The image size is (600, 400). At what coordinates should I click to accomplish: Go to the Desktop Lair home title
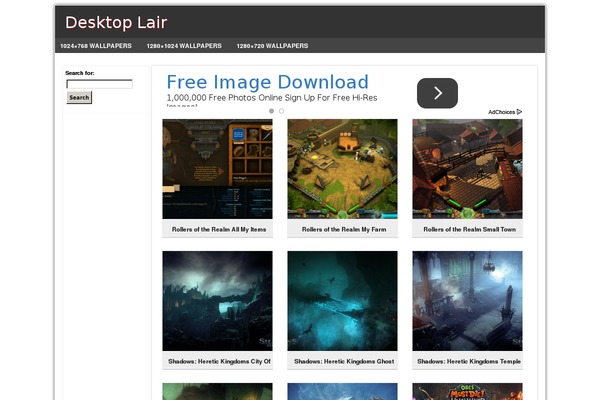[x=116, y=23]
